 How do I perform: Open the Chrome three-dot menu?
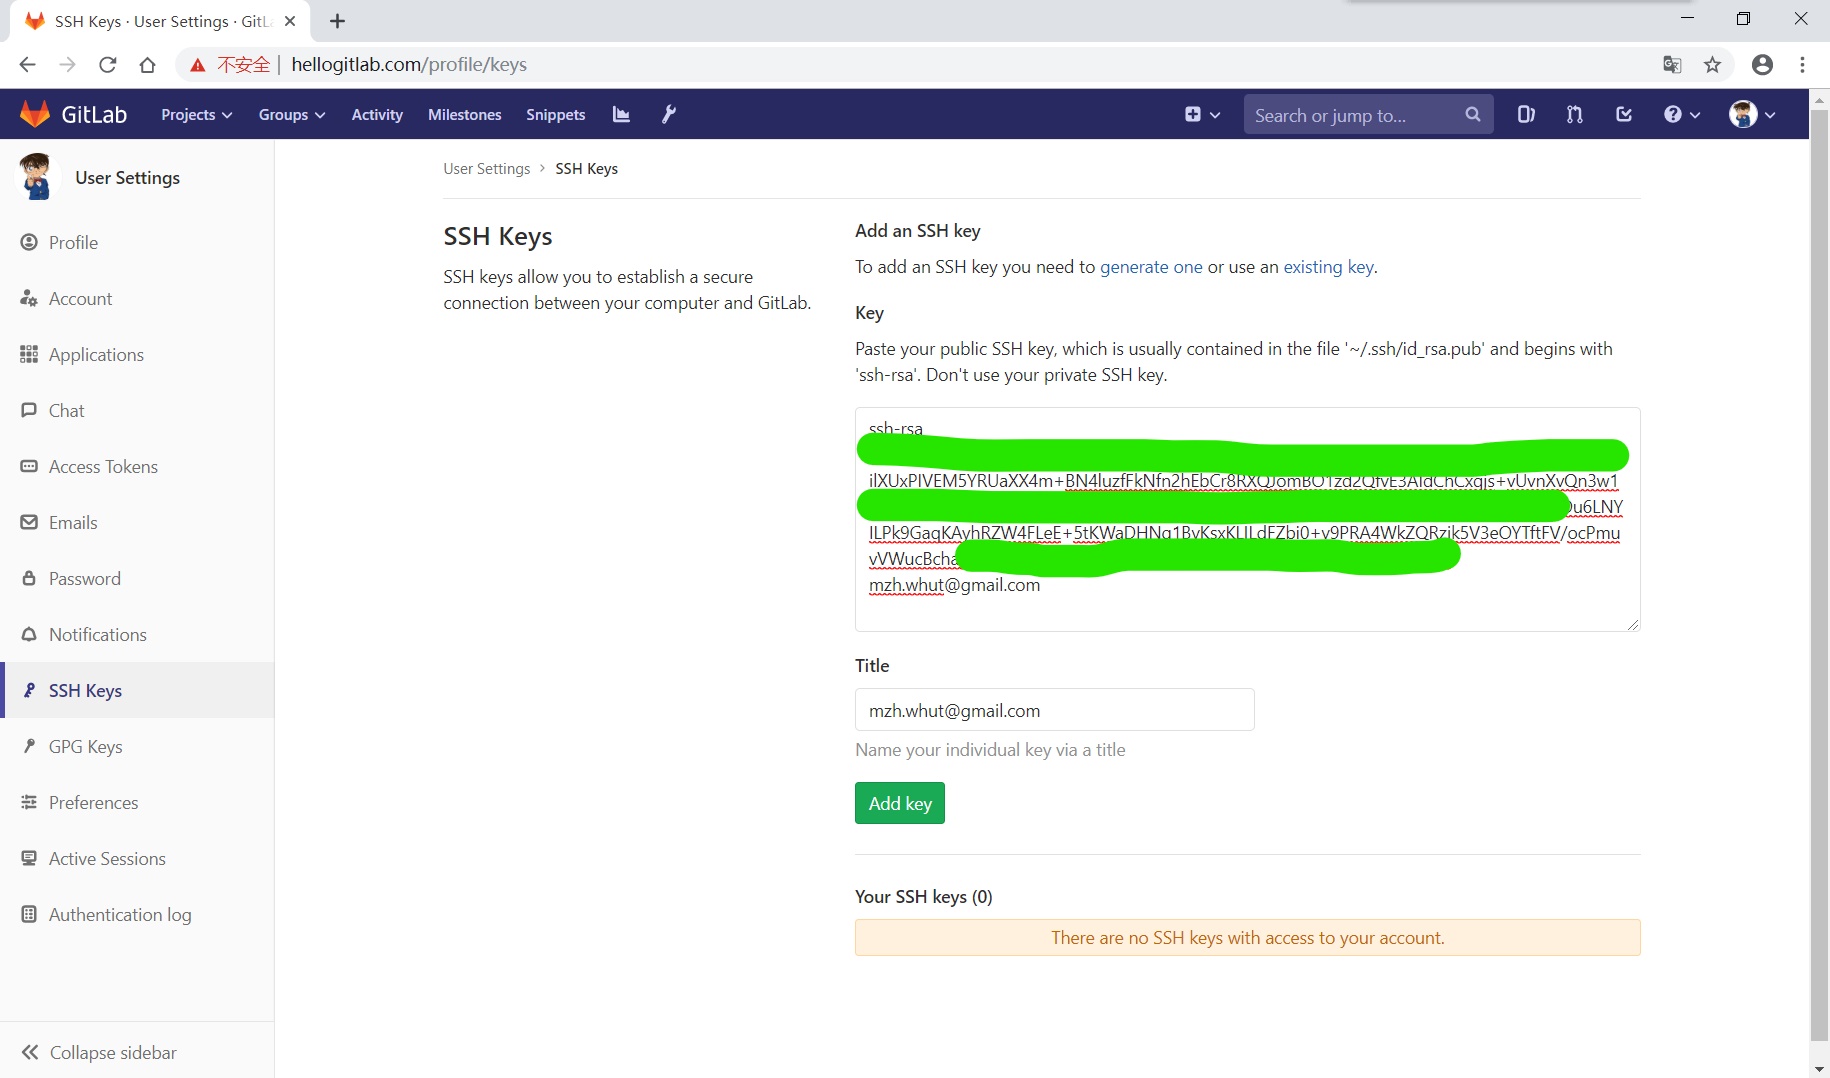[1802, 65]
